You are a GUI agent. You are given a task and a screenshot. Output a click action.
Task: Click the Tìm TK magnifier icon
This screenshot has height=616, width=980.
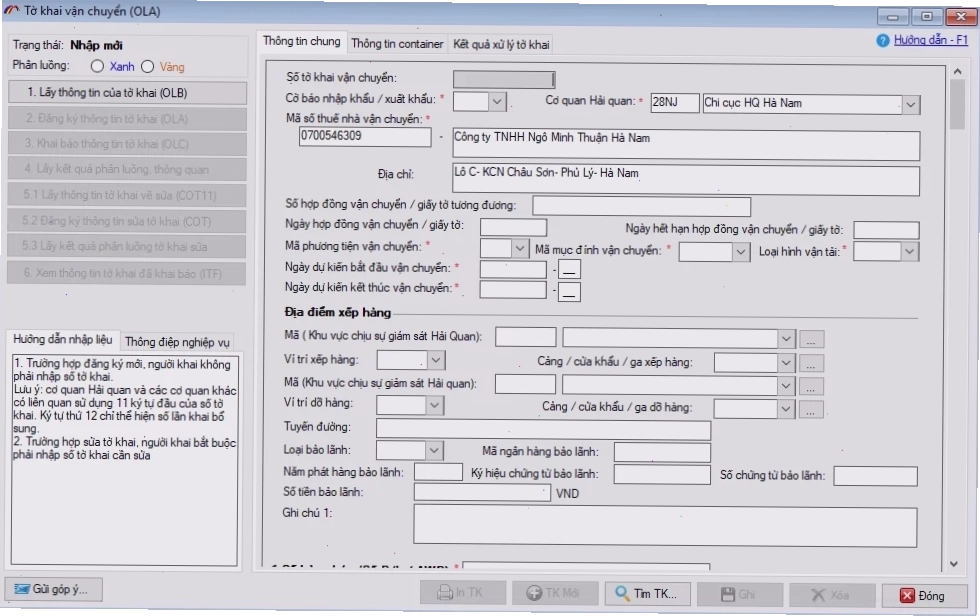pyautogui.click(x=622, y=593)
